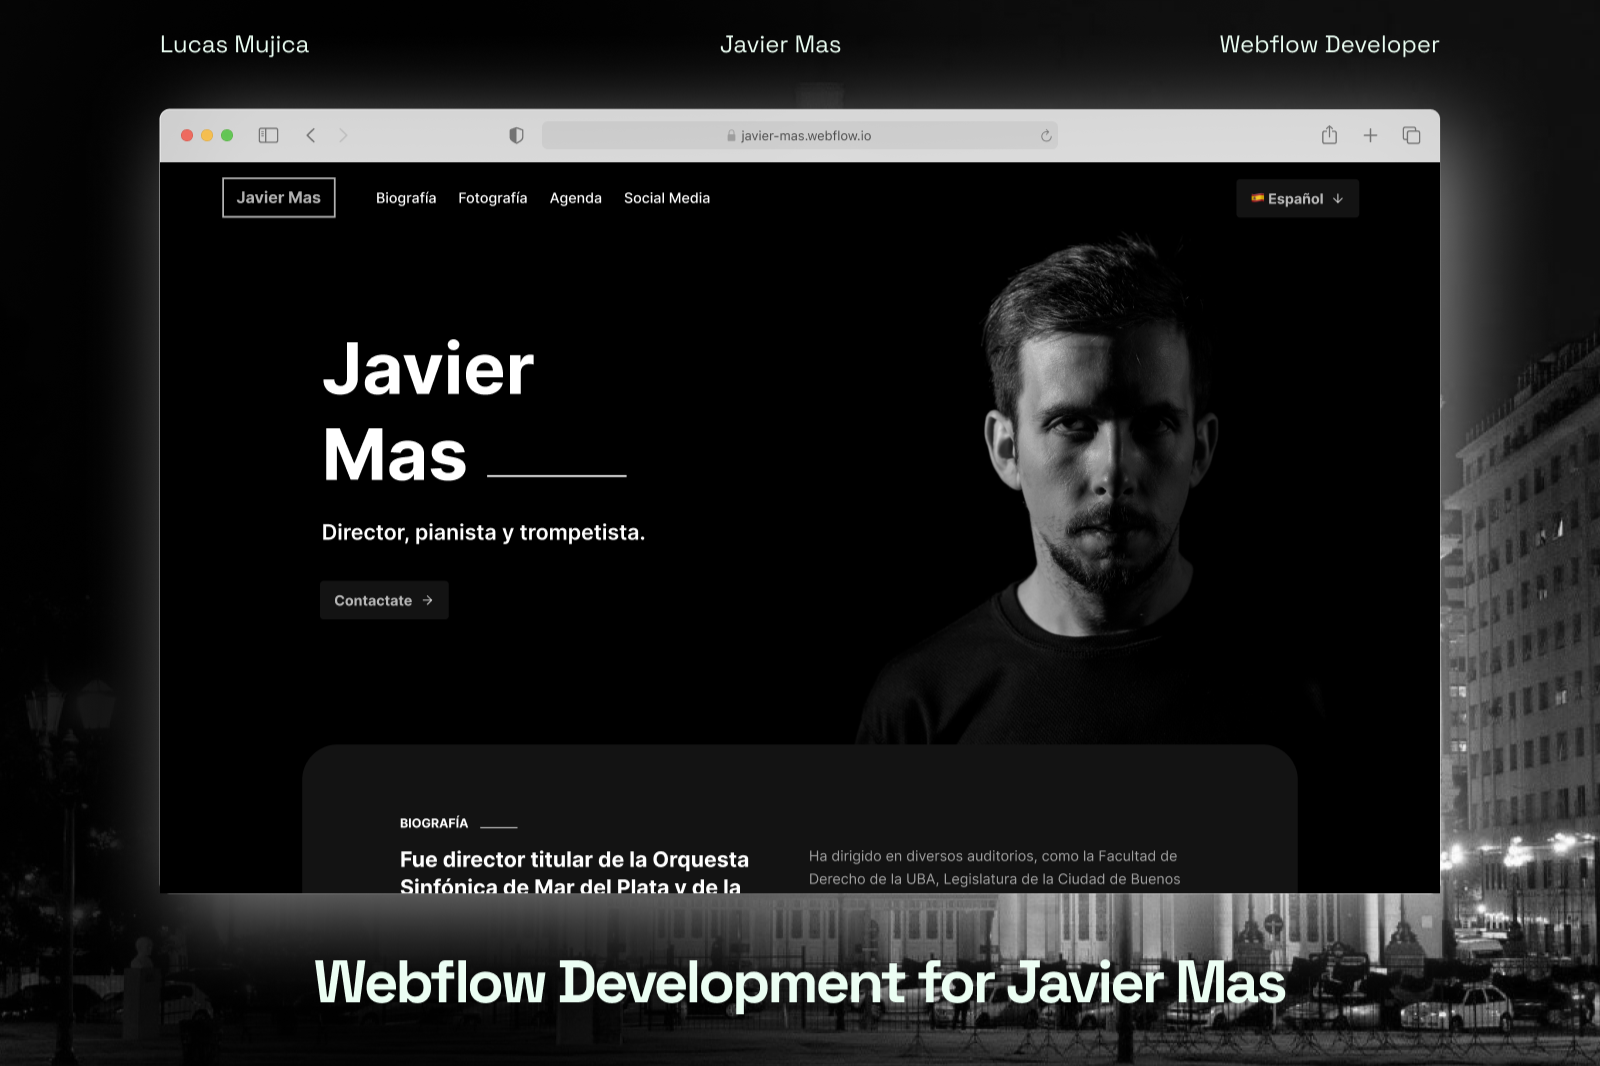This screenshot has width=1600, height=1066.
Task: Click the large Javier Mas heading
Action: click(x=428, y=411)
